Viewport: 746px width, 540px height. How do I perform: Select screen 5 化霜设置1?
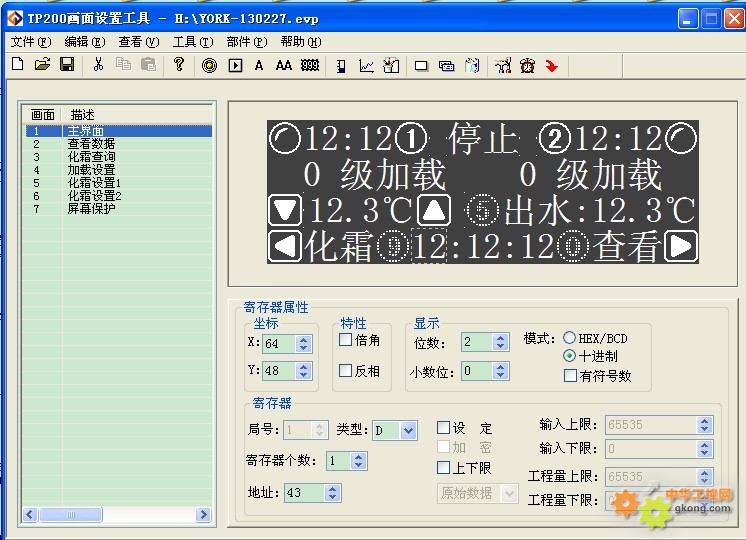pos(118,183)
